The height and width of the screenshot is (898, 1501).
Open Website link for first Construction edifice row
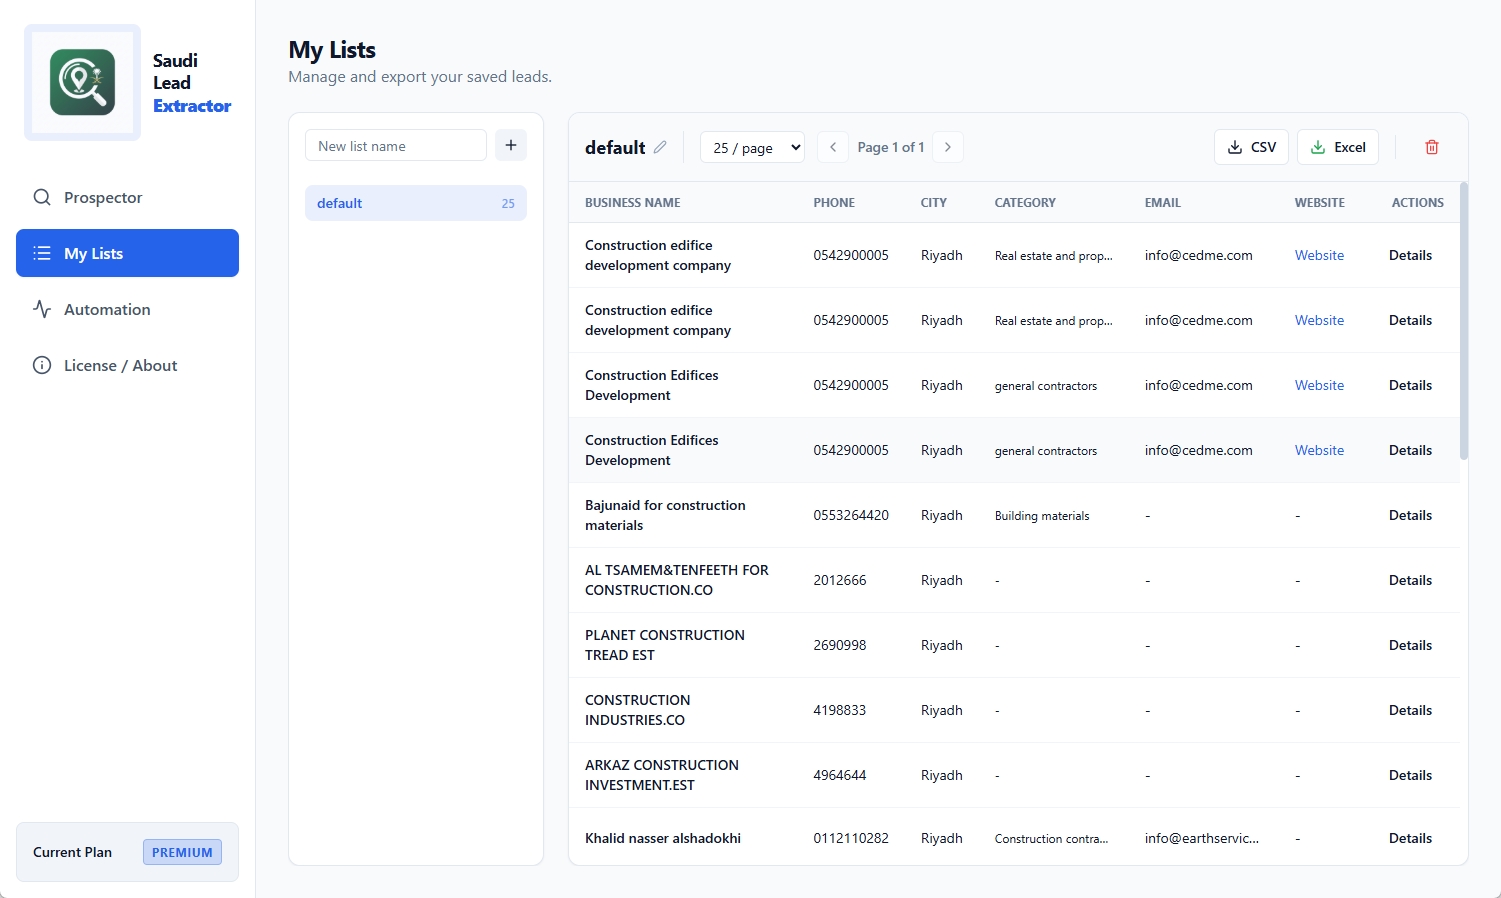[1319, 255]
